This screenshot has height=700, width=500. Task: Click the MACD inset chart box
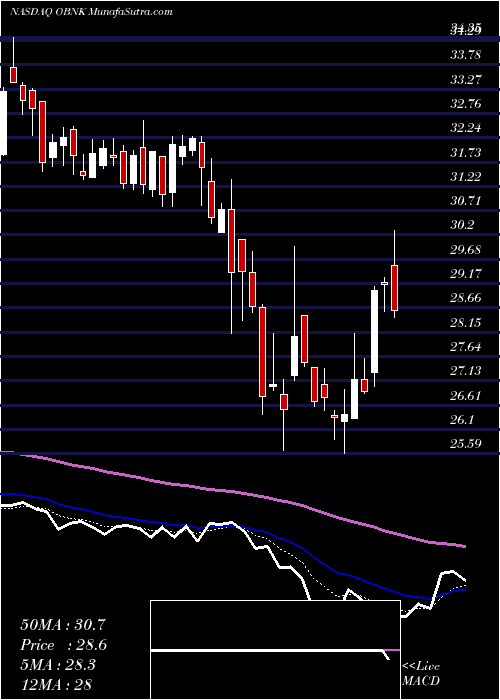click(x=275, y=650)
